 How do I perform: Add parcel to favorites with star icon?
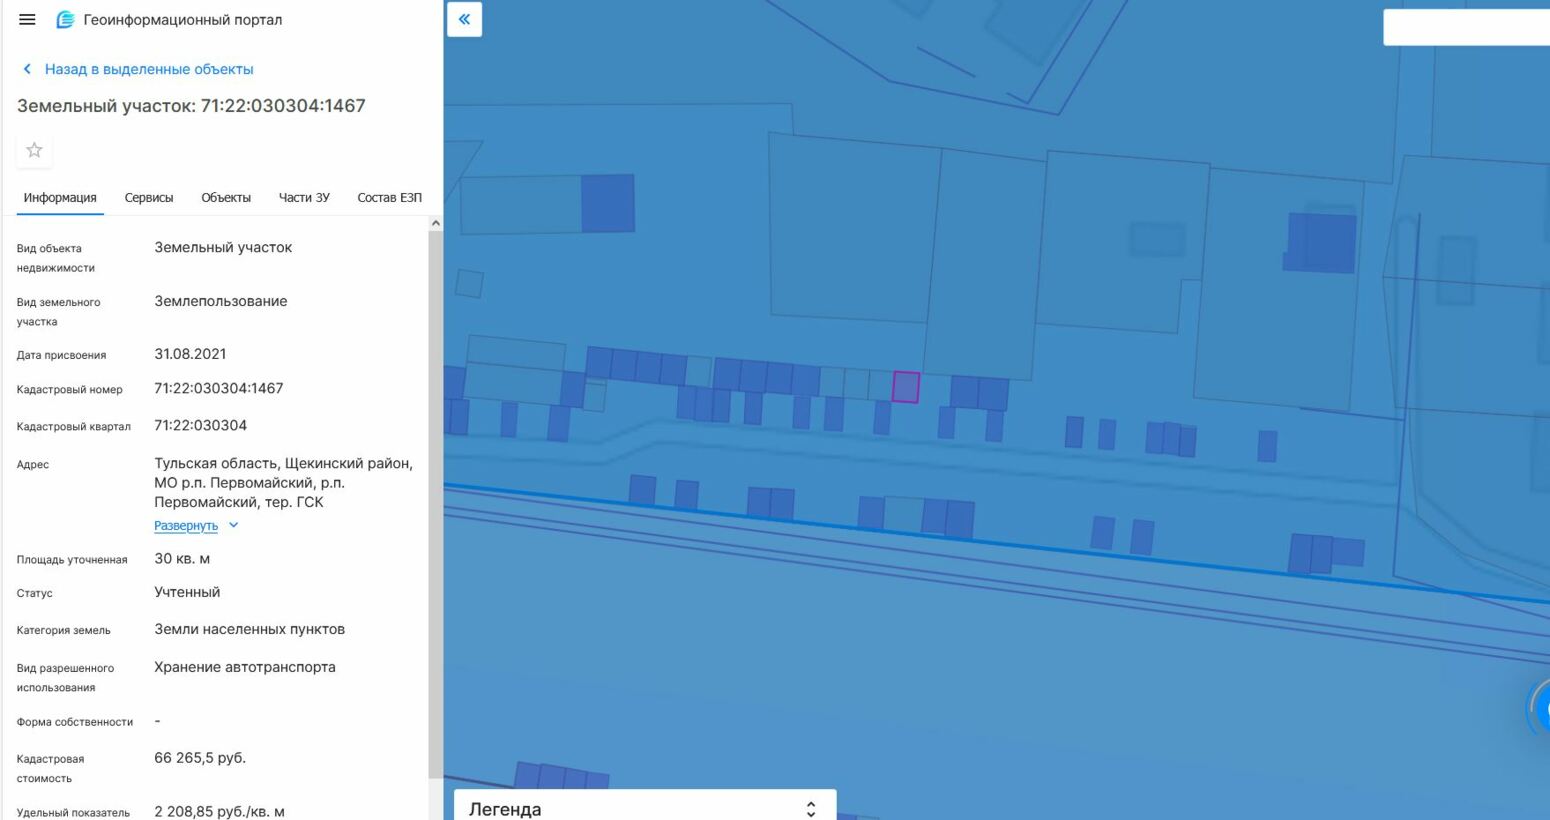coord(34,150)
